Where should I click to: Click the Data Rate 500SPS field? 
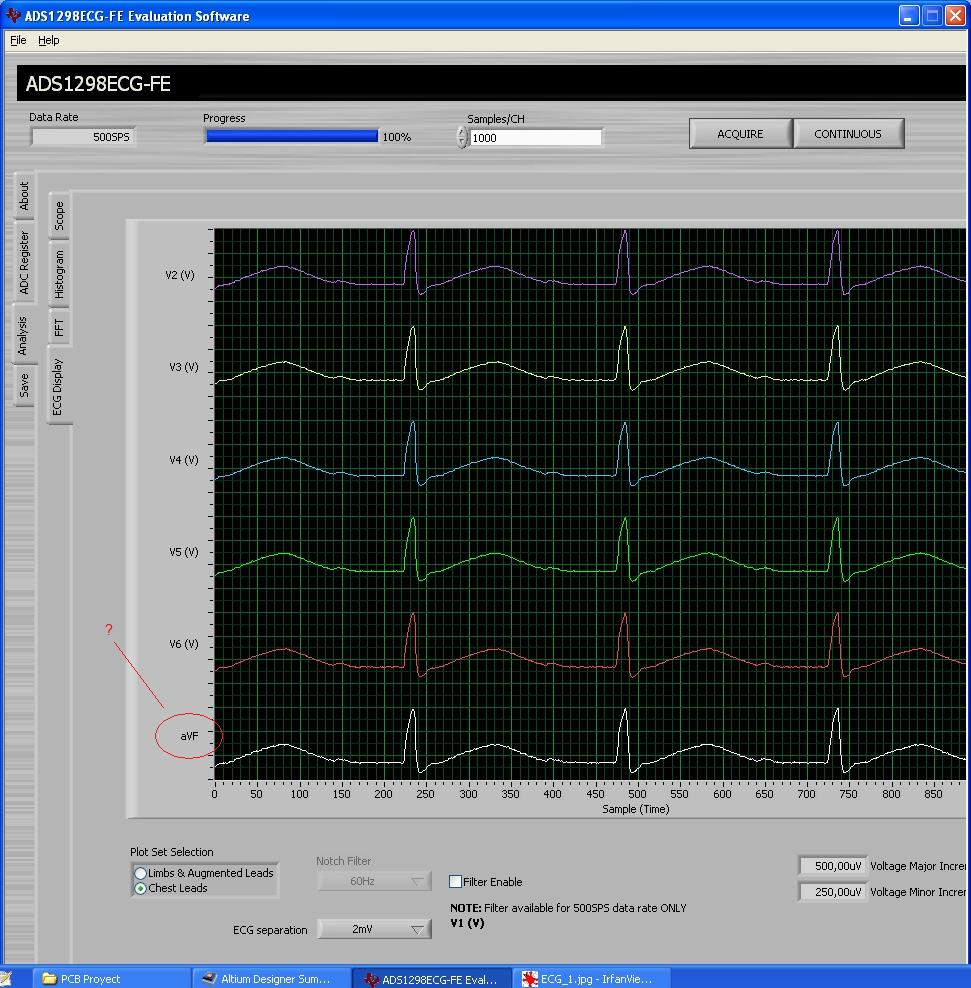click(83, 137)
